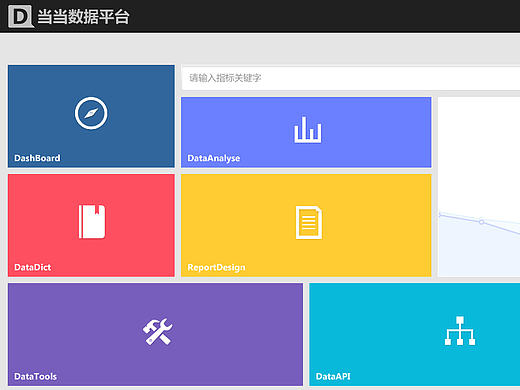Open the line chart preview panel
The height and width of the screenshot is (390, 520).
(479, 187)
